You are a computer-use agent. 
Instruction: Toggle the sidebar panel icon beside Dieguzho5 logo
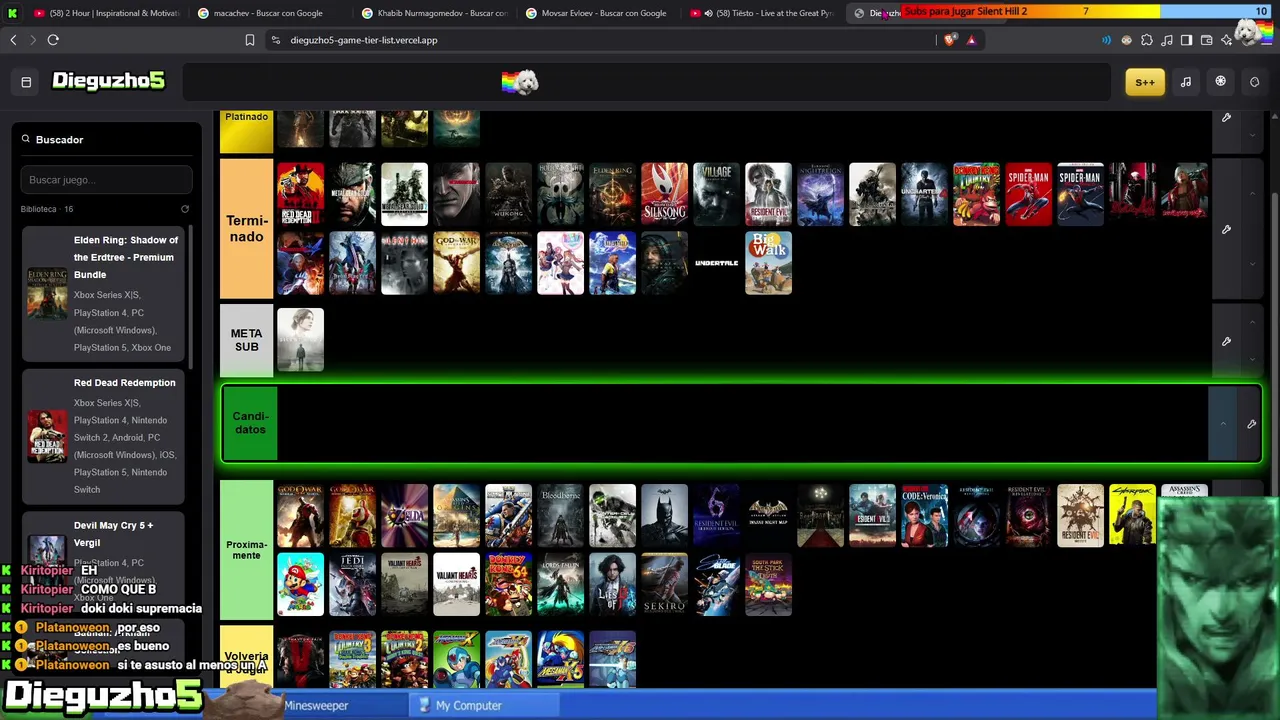(26, 82)
